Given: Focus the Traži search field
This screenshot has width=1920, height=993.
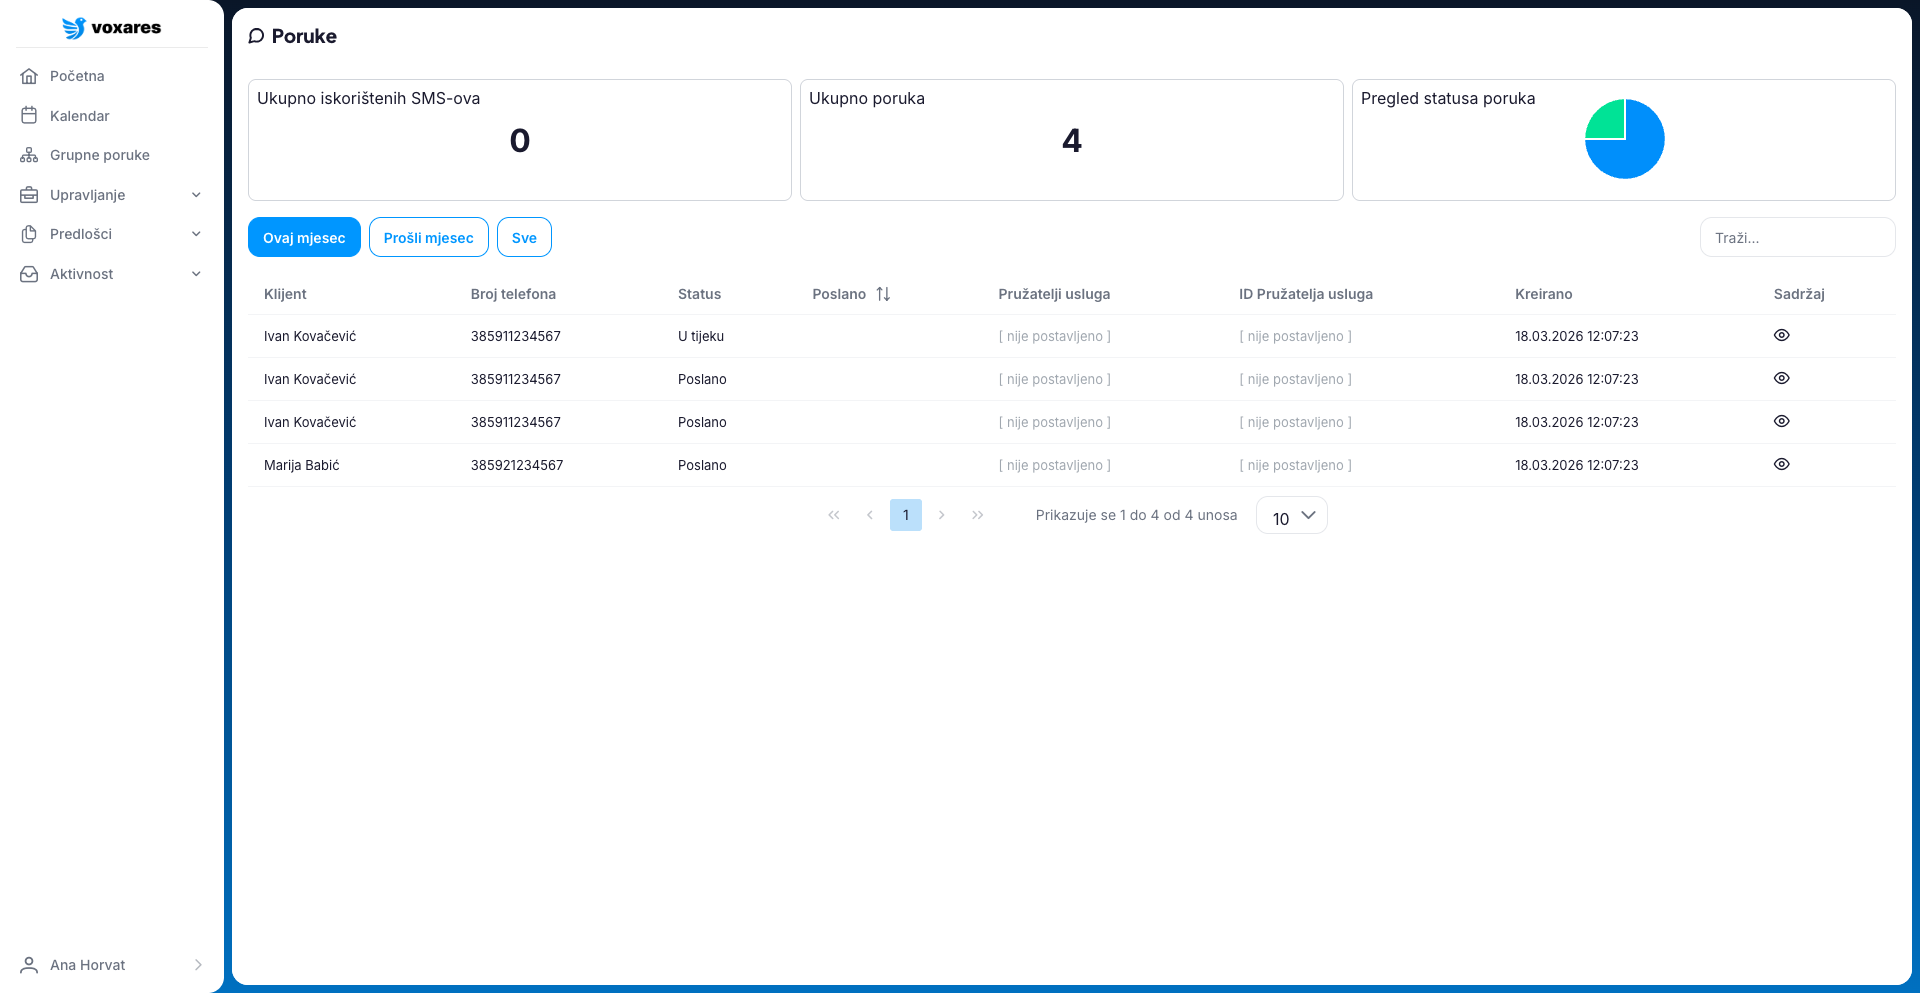Looking at the screenshot, I should click(x=1797, y=238).
